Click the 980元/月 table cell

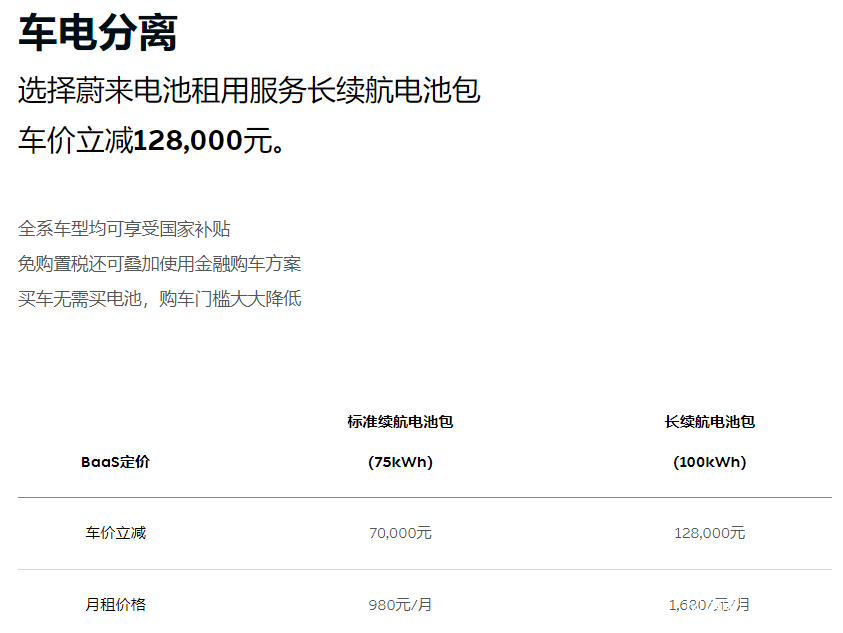pos(401,605)
